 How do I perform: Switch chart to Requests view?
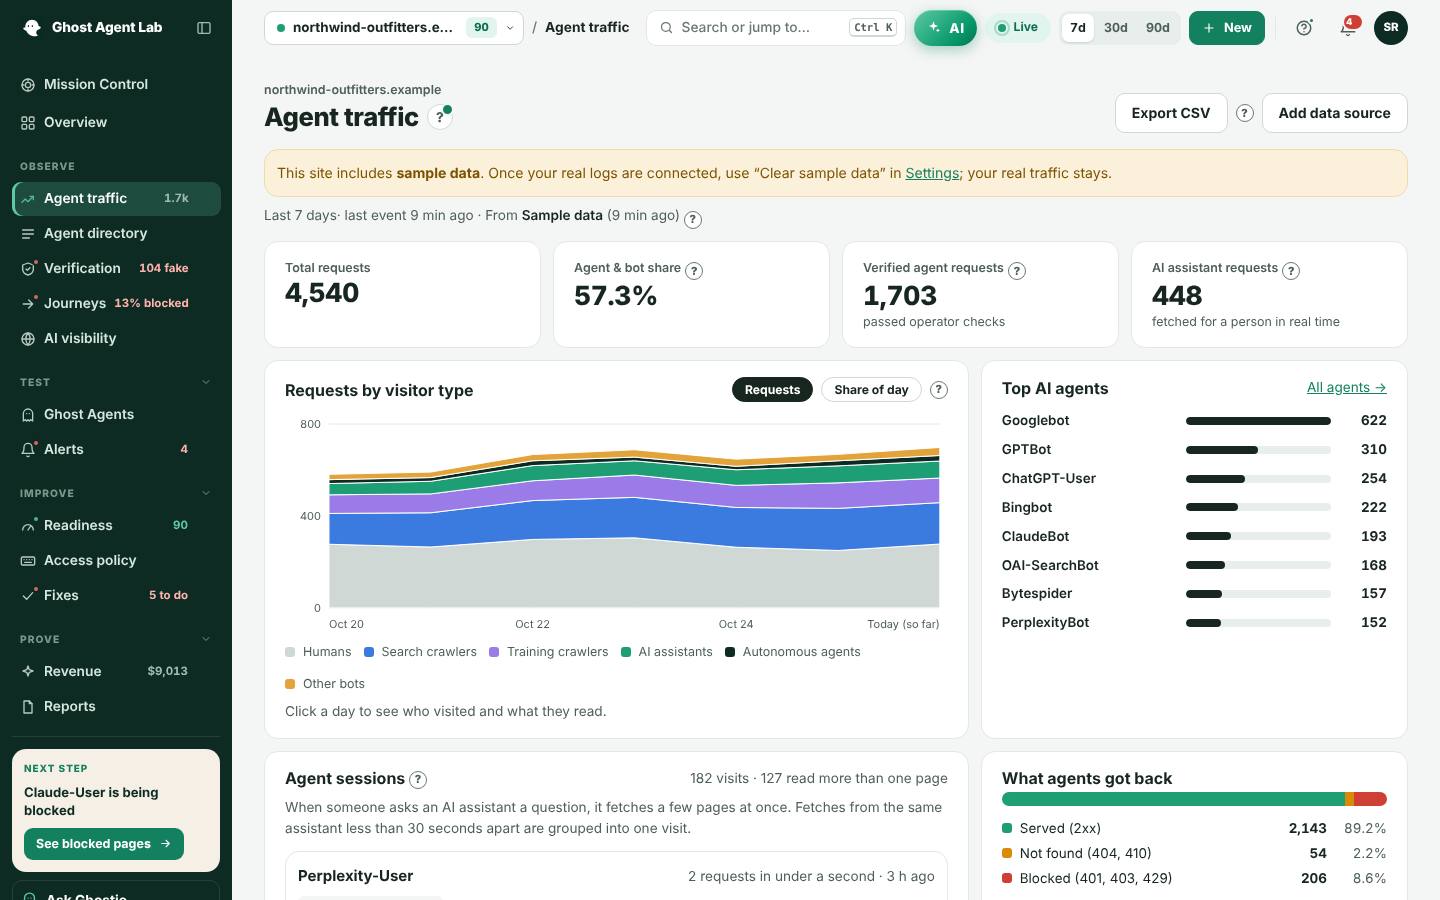coord(772,390)
